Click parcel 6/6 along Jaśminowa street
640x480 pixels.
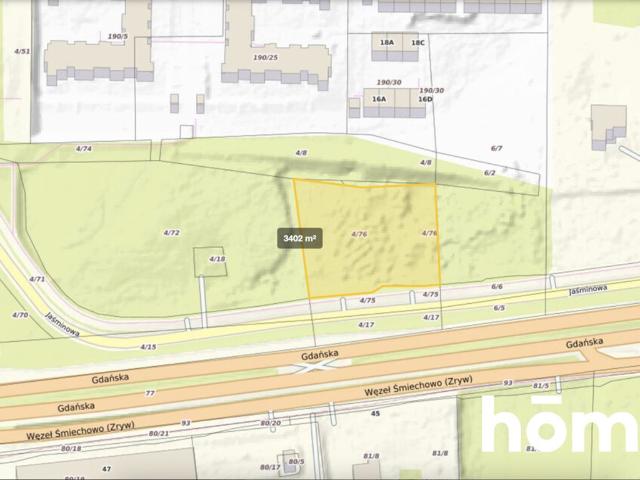497,286
